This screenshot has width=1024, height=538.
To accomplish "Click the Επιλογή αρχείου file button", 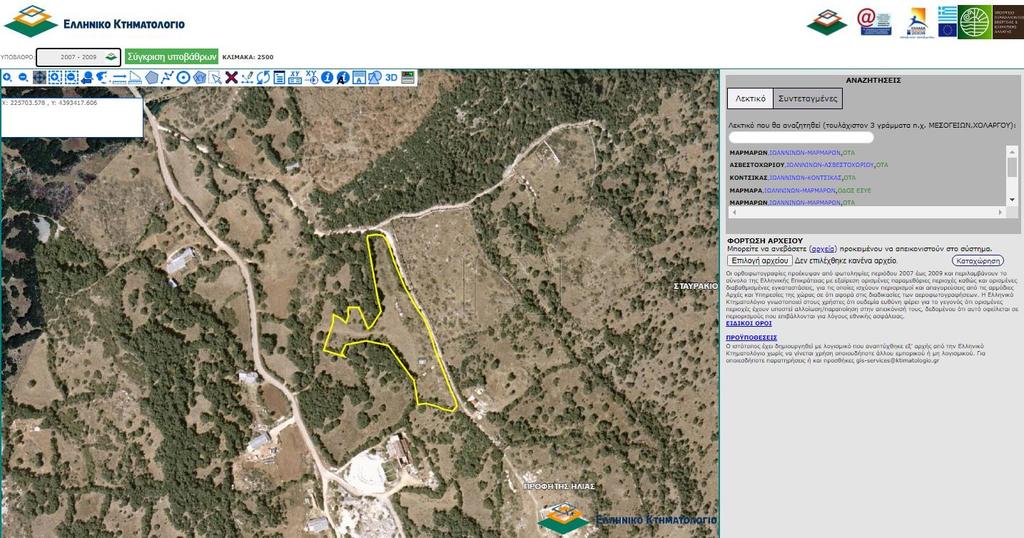I will (x=760, y=261).
